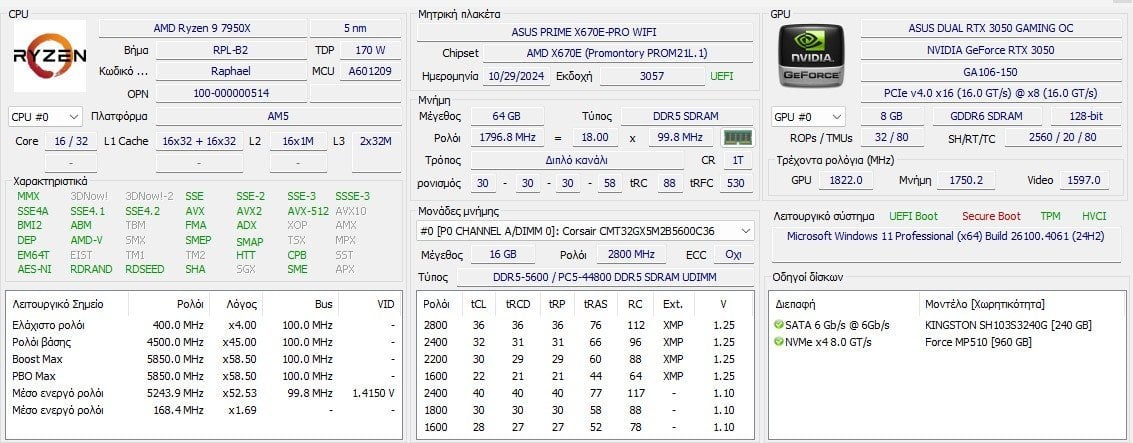Click the NVIDIA GeForce logo image

pos(811,56)
